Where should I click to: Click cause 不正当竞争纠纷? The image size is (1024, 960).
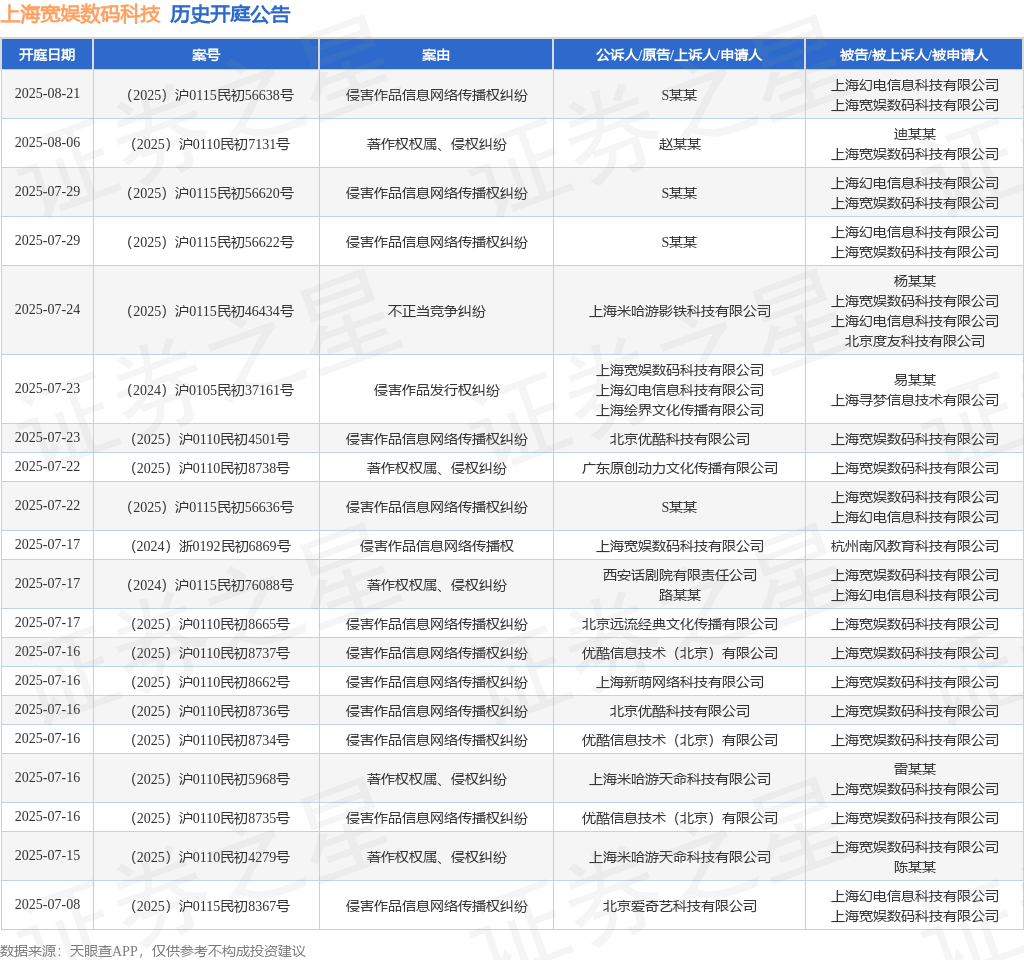(436, 312)
